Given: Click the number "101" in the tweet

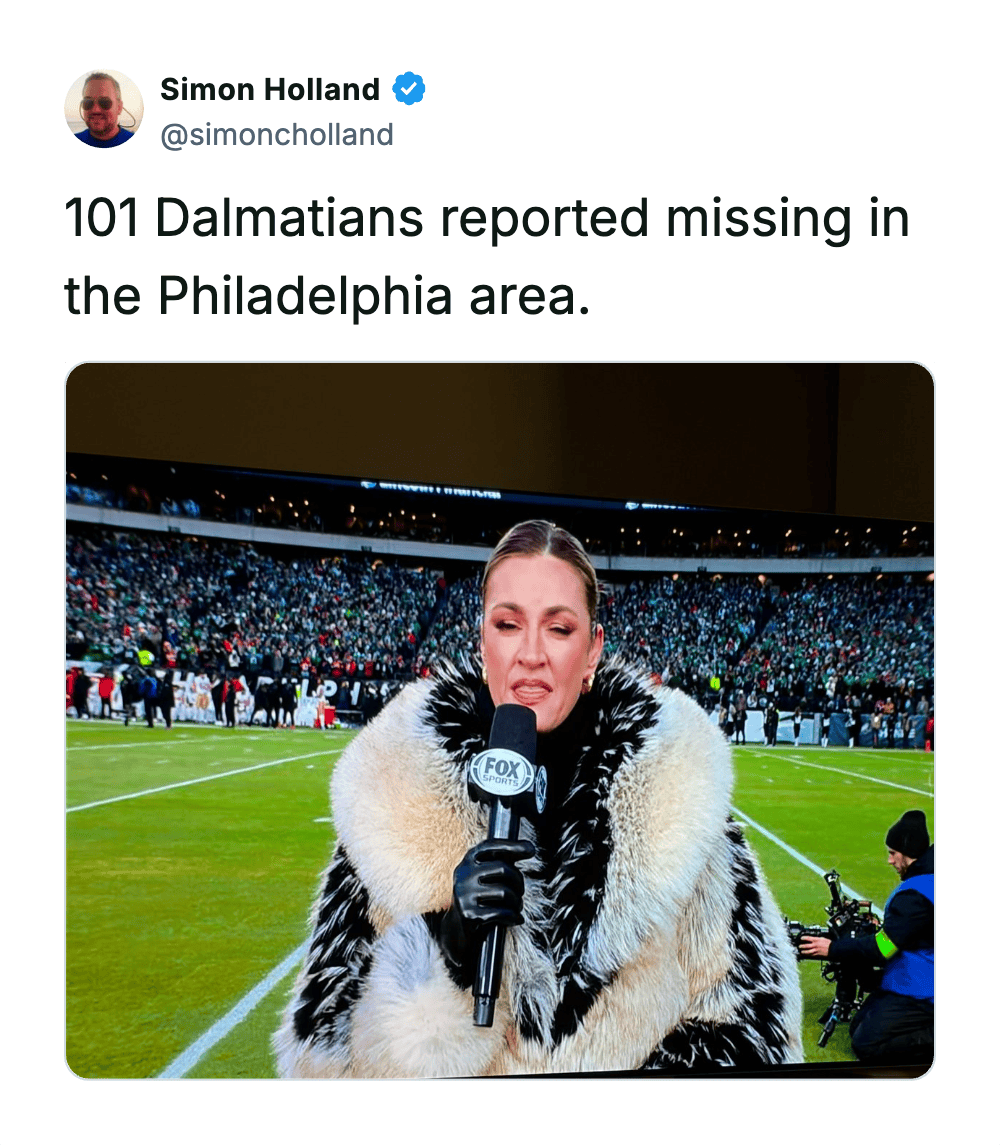Looking at the screenshot, I should point(102,218).
